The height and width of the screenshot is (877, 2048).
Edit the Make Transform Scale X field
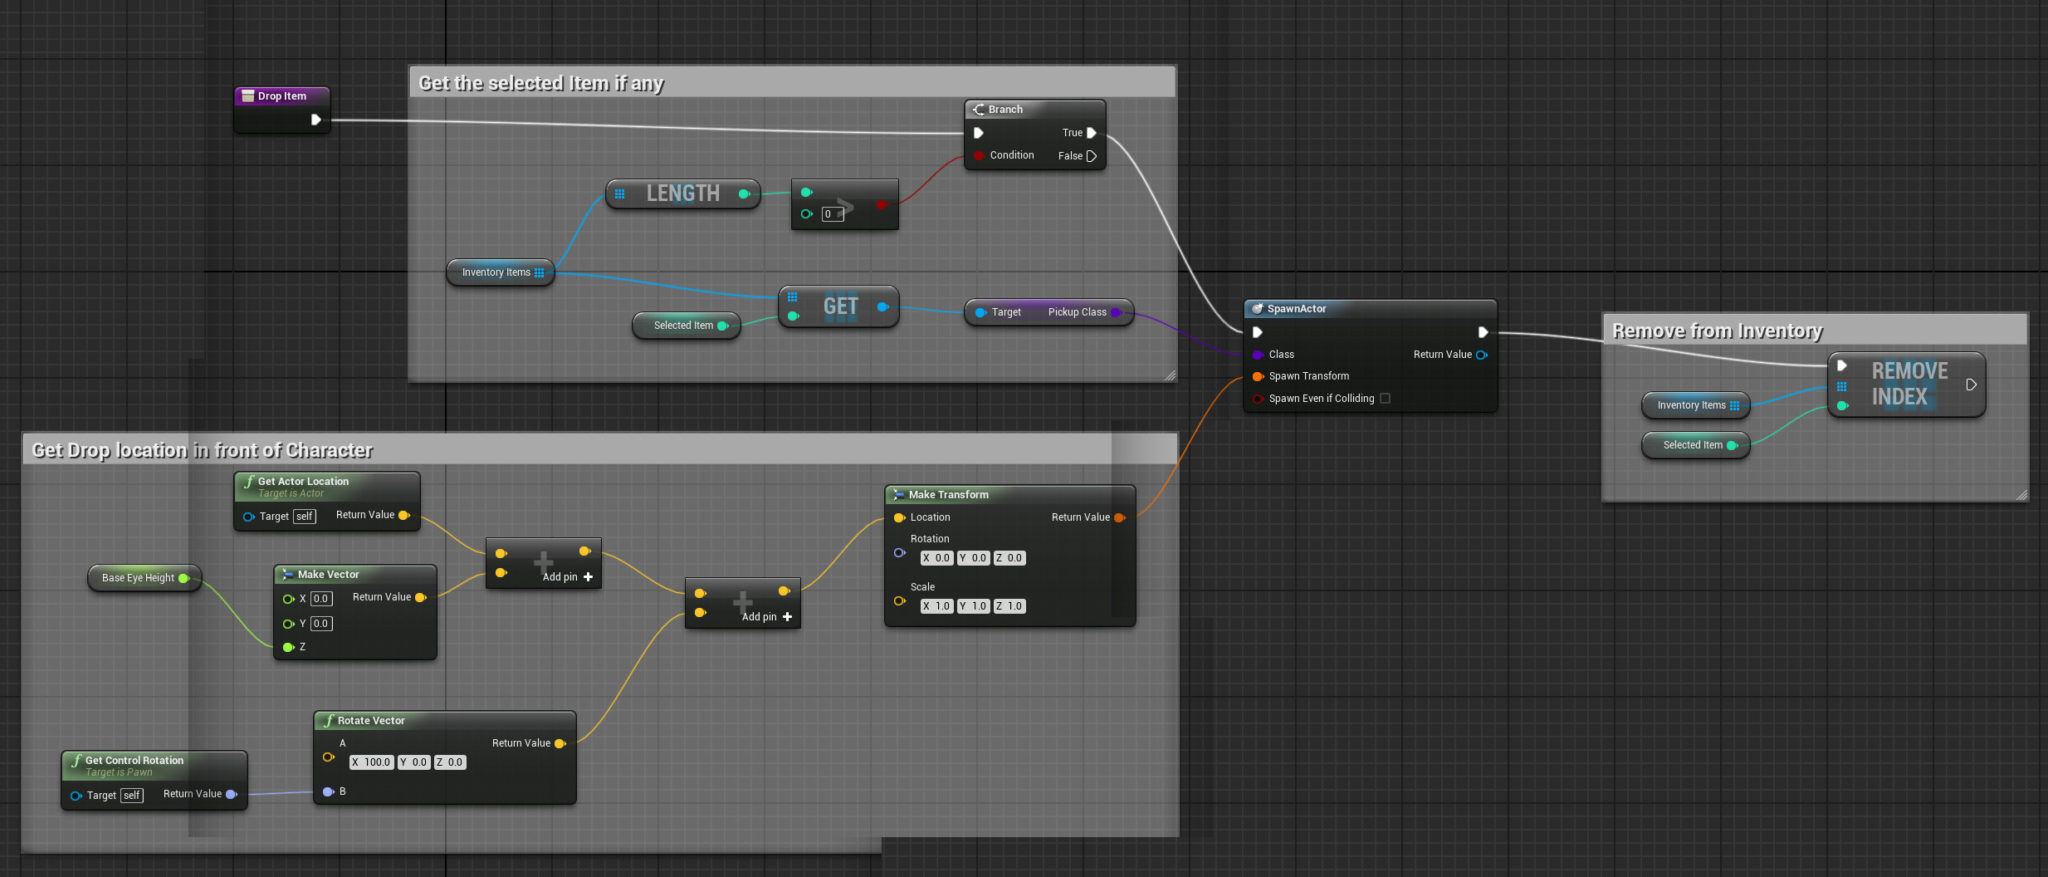coord(937,606)
